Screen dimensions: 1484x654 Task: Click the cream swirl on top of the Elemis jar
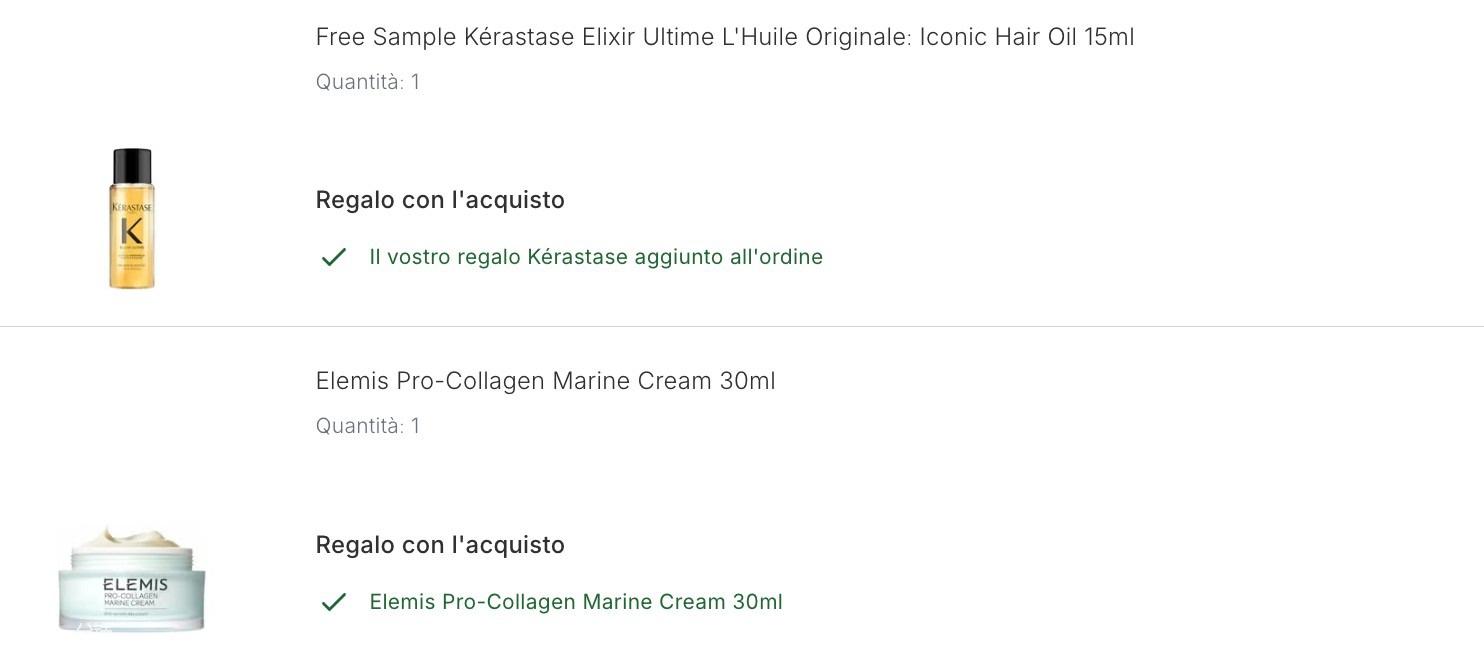coord(132,539)
